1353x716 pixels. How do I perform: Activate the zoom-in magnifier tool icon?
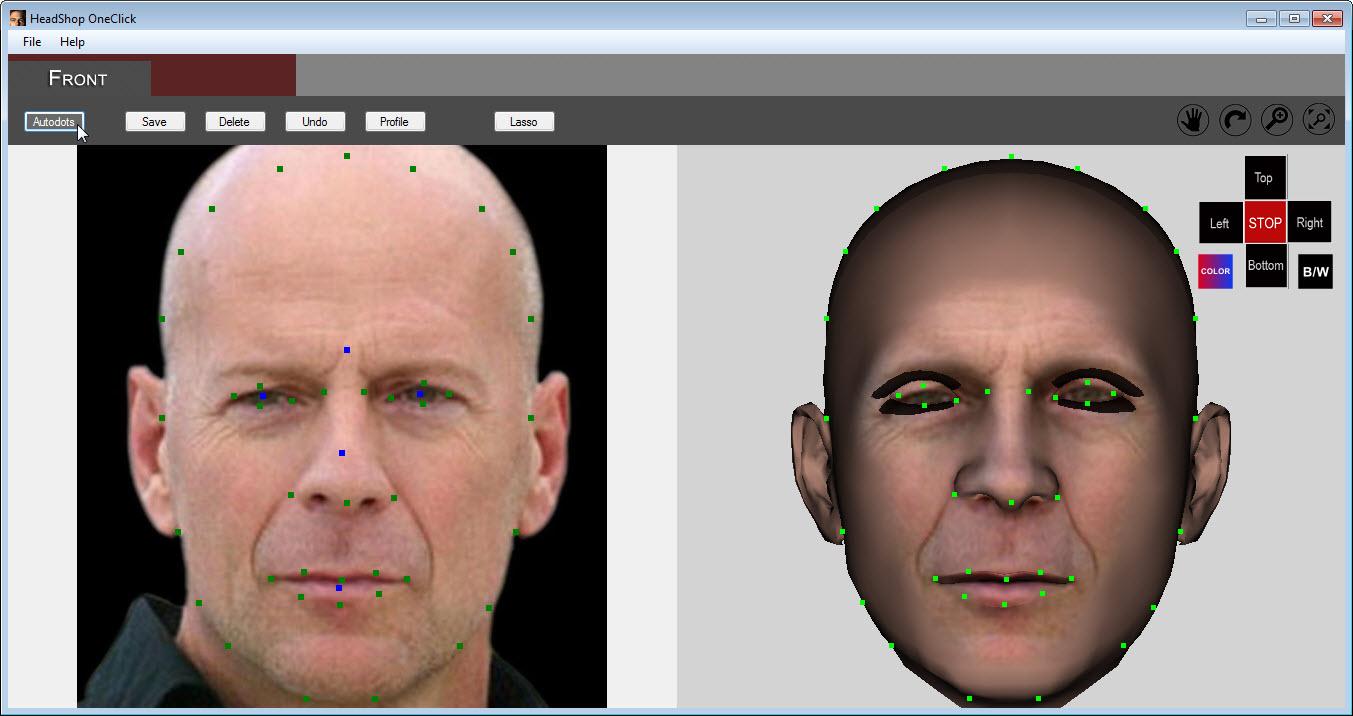point(1277,121)
